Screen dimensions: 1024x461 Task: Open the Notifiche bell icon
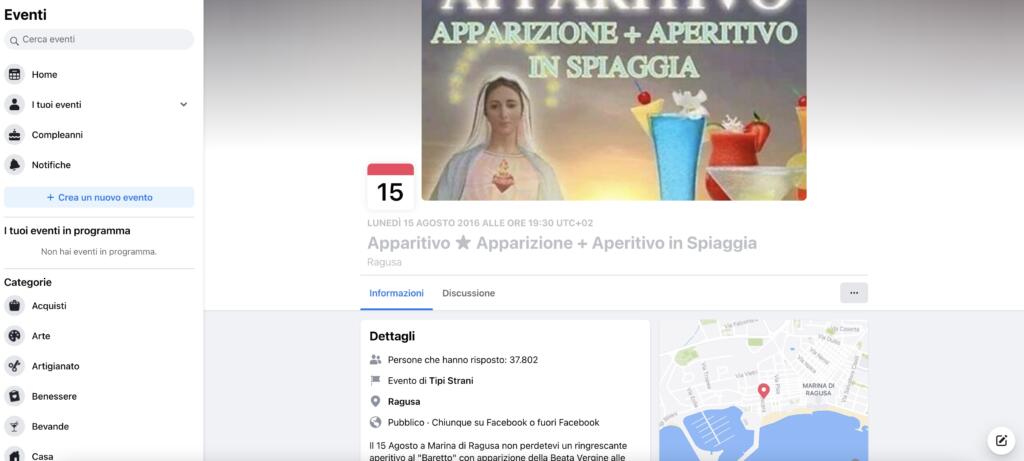click(x=14, y=165)
